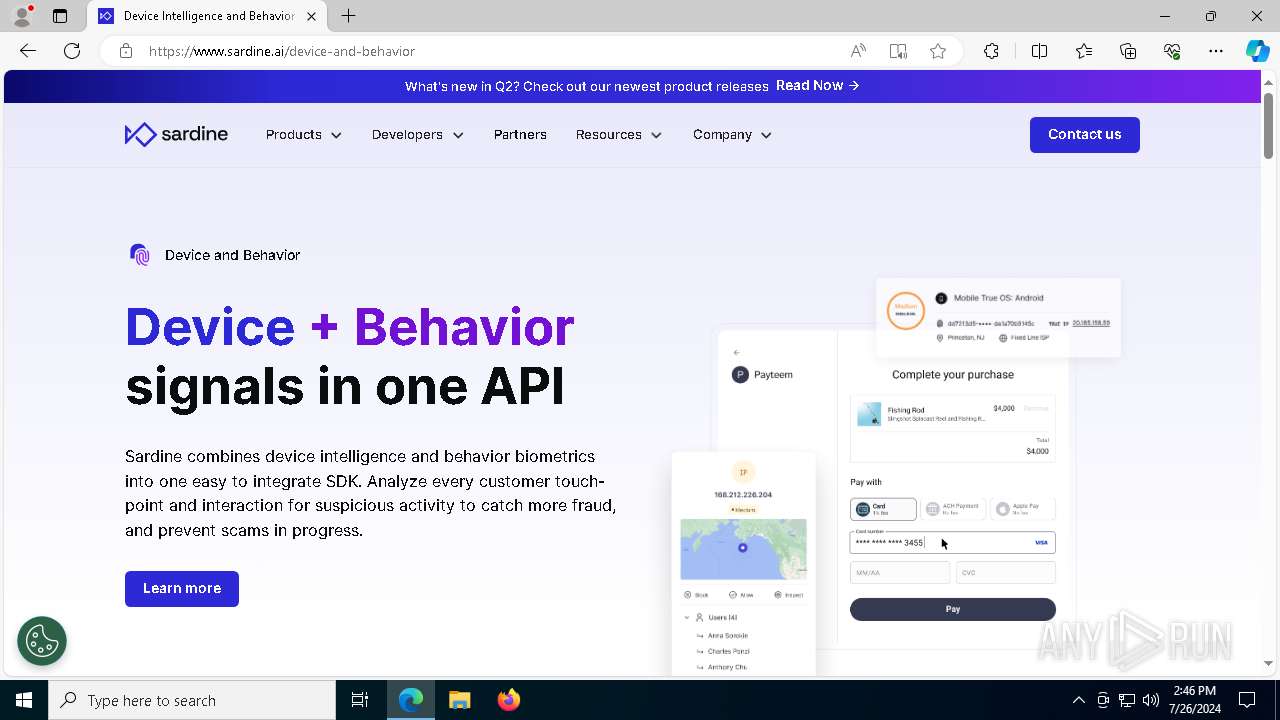The height and width of the screenshot is (720, 1280).
Task: Toggle Split screen icon
Action: click(x=1039, y=51)
